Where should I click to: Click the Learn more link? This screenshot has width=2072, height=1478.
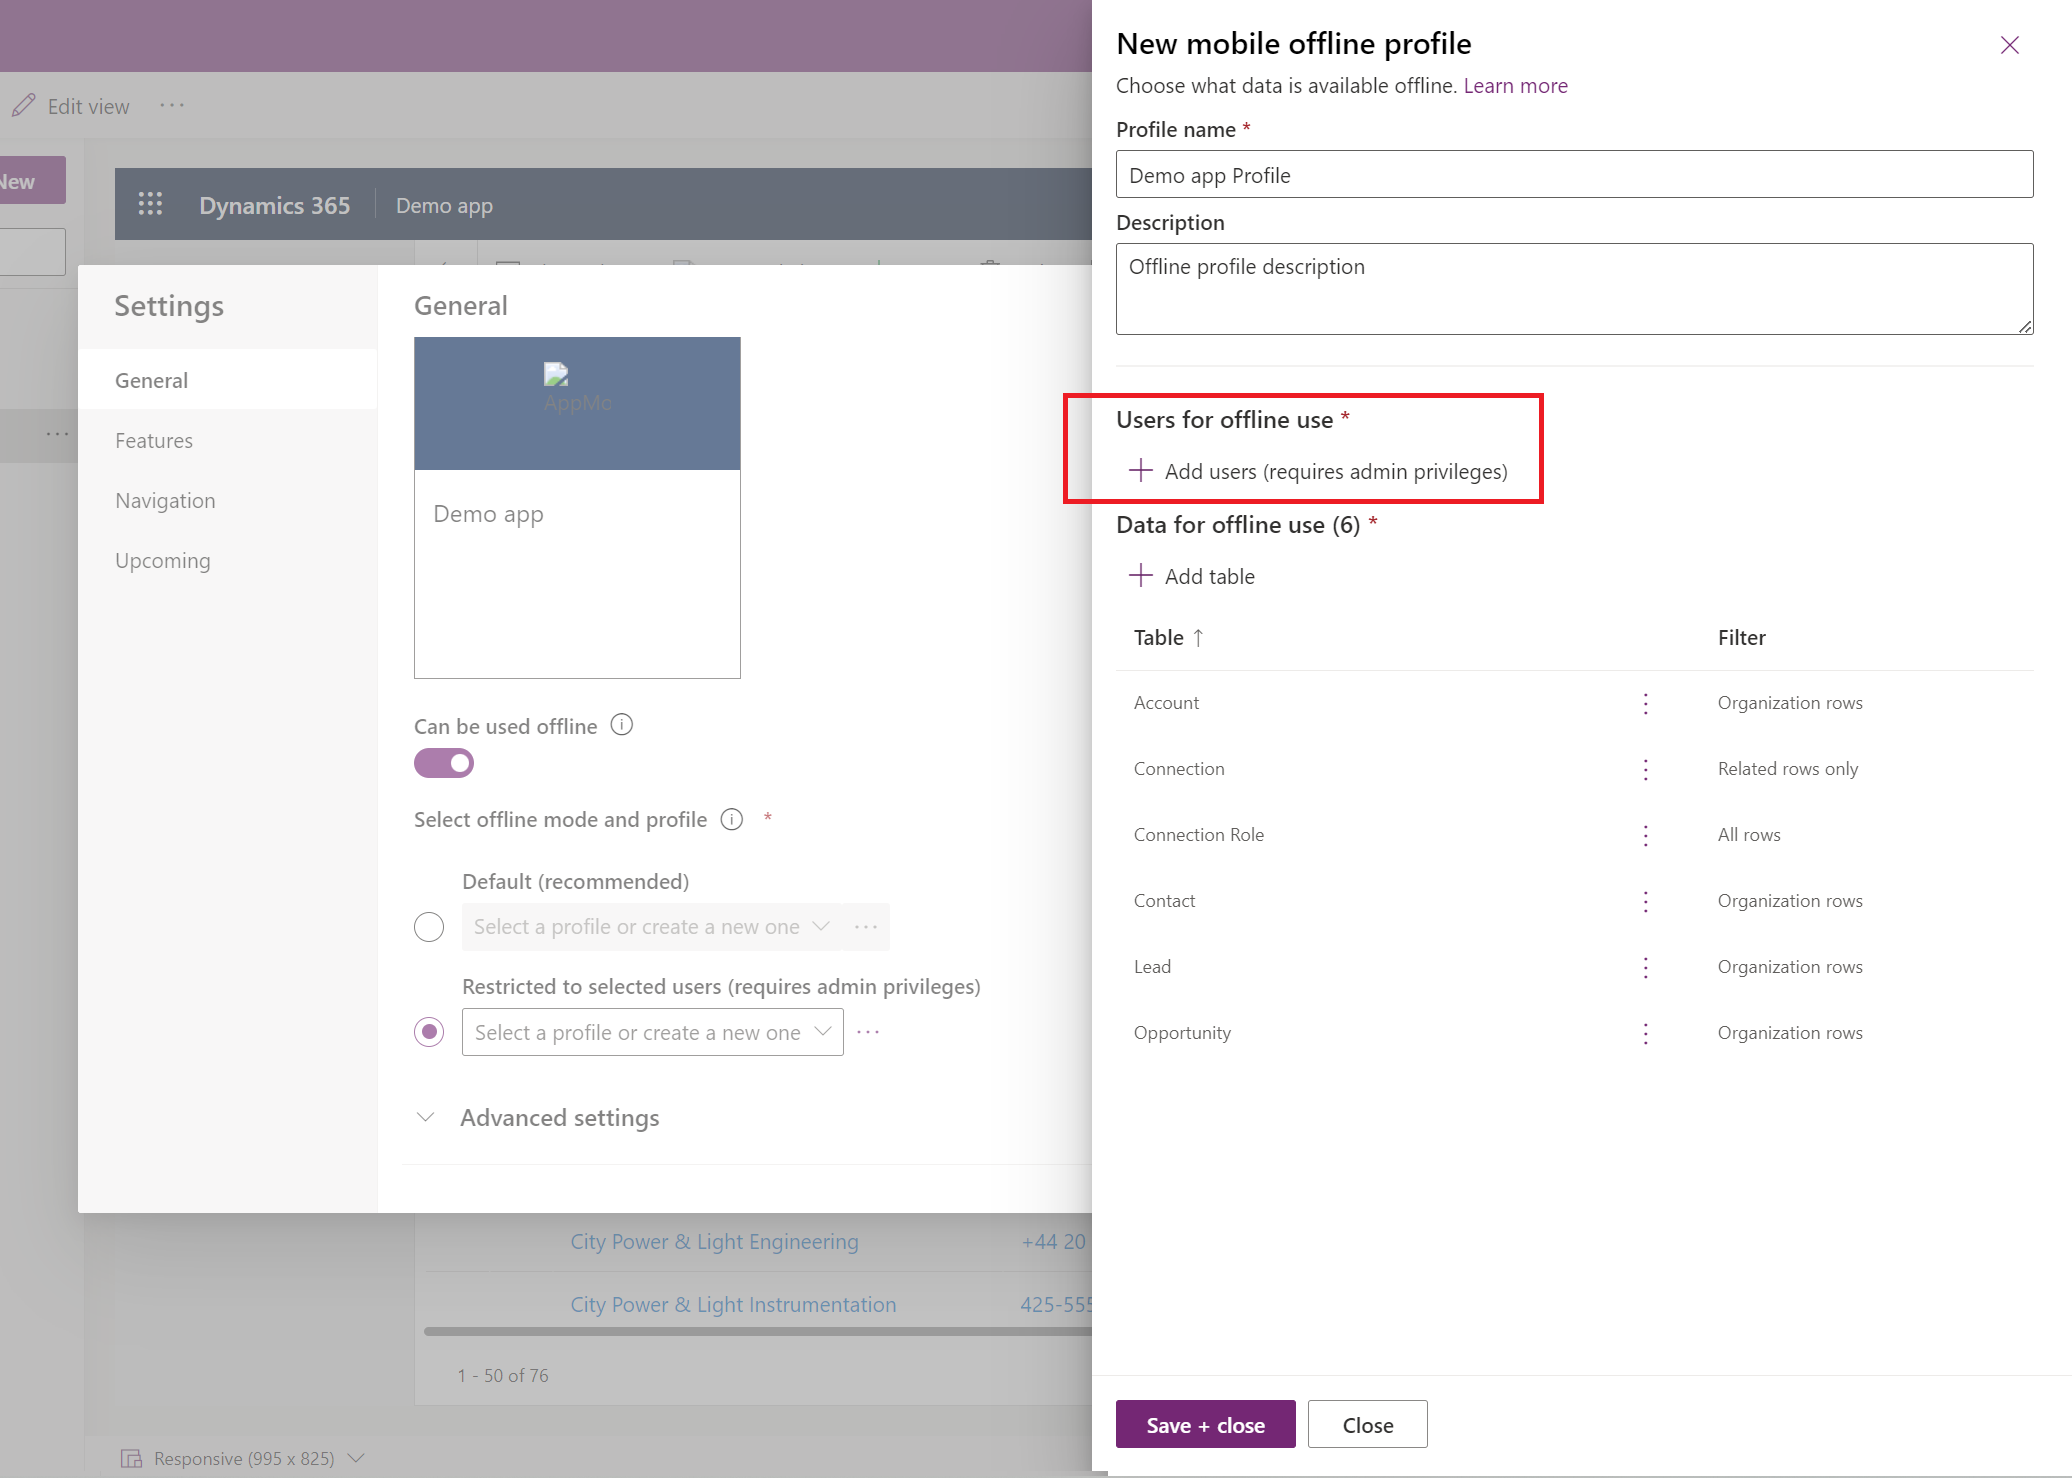click(1514, 85)
